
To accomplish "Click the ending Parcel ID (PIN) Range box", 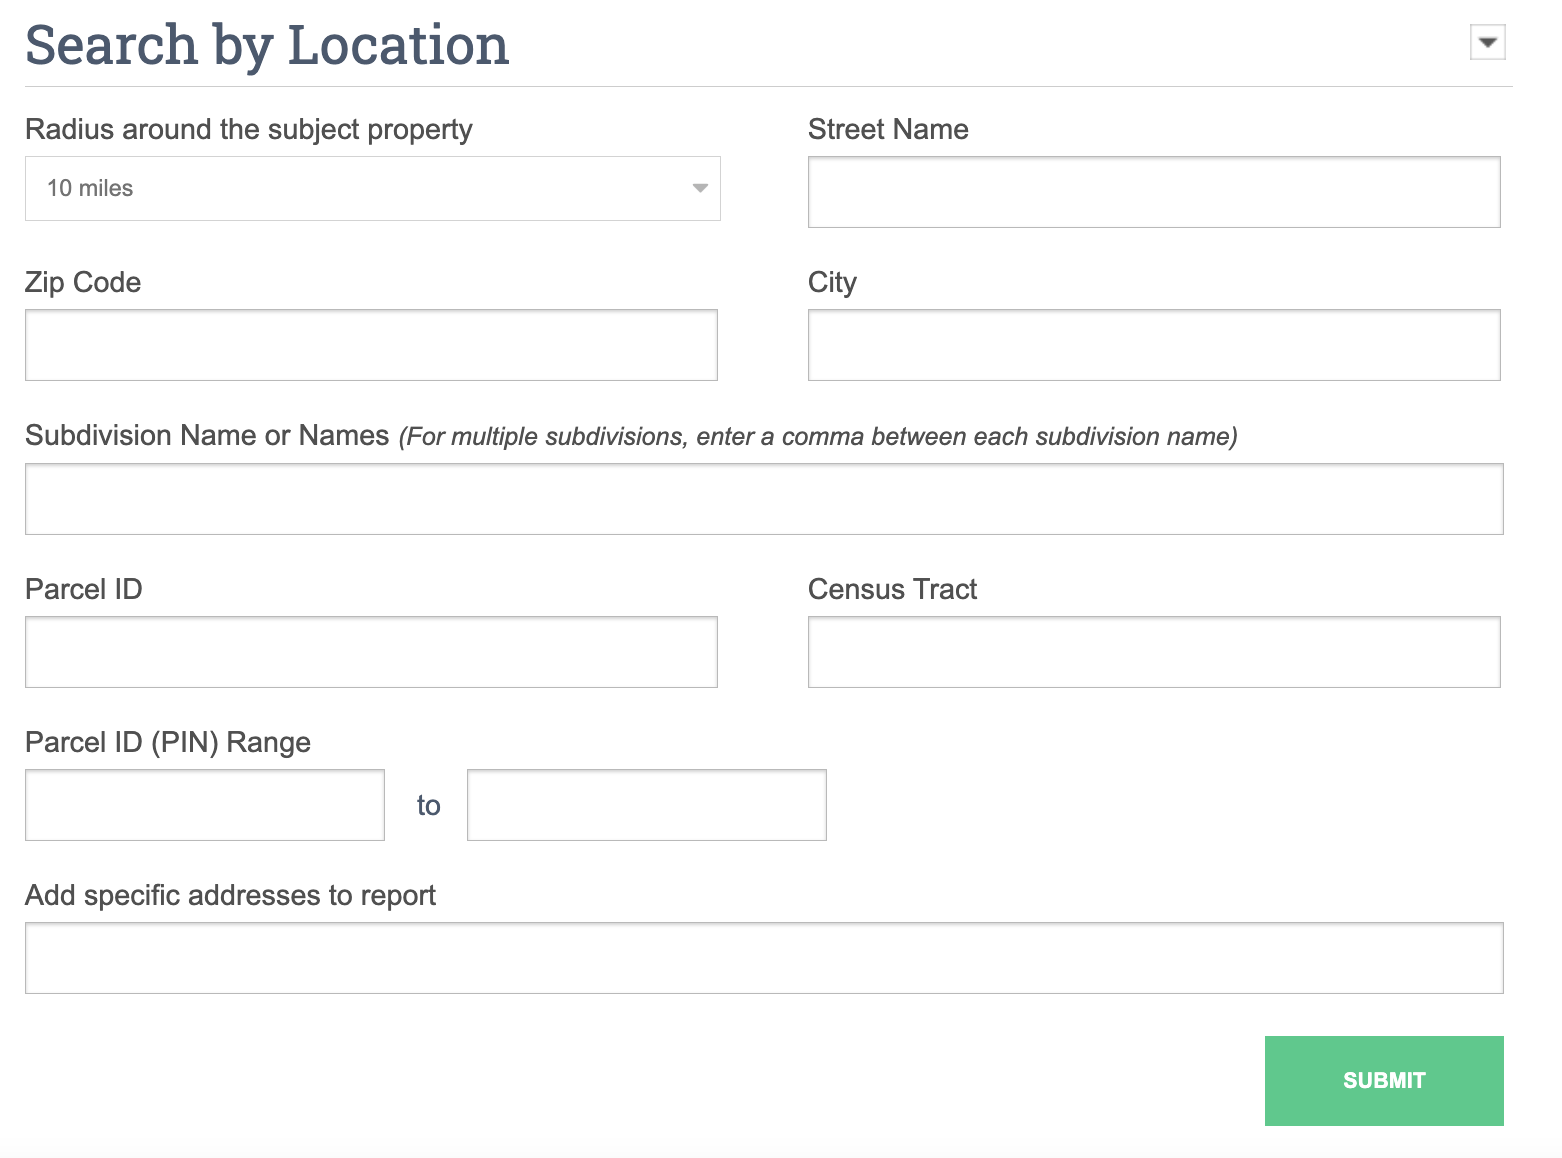I will pos(646,805).
